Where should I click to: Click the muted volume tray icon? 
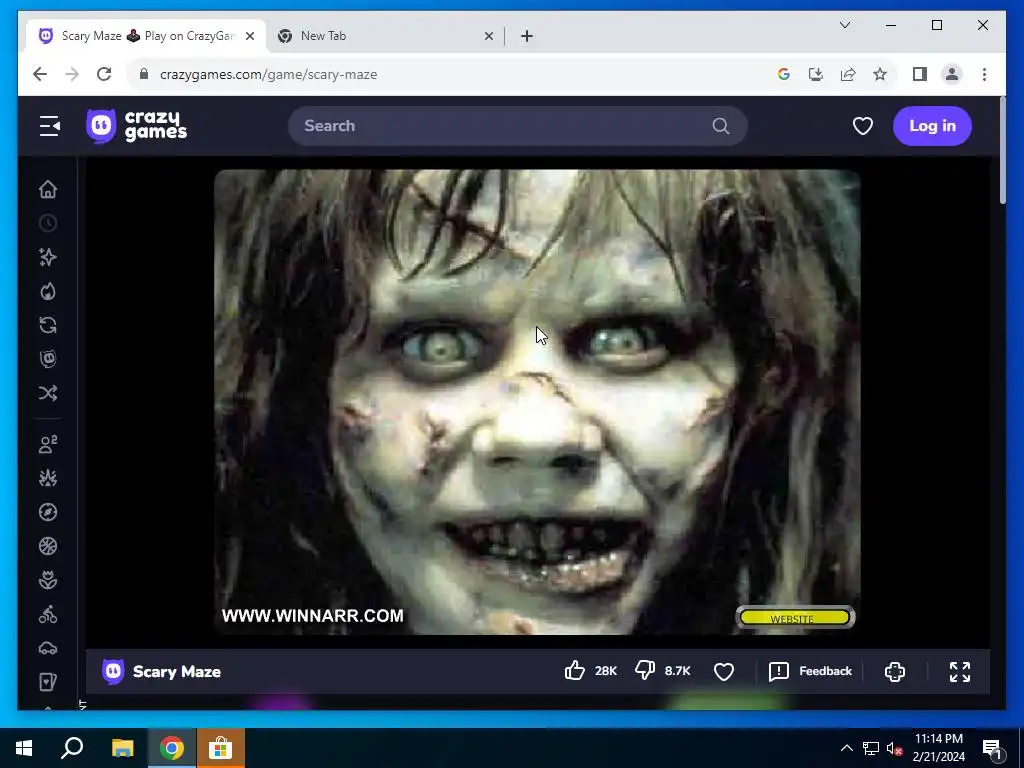[x=894, y=748]
